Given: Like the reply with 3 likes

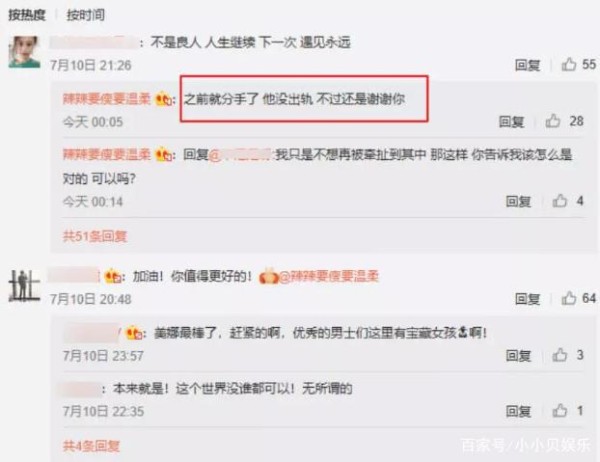Looking at the screenshot, I should (559, 355).
